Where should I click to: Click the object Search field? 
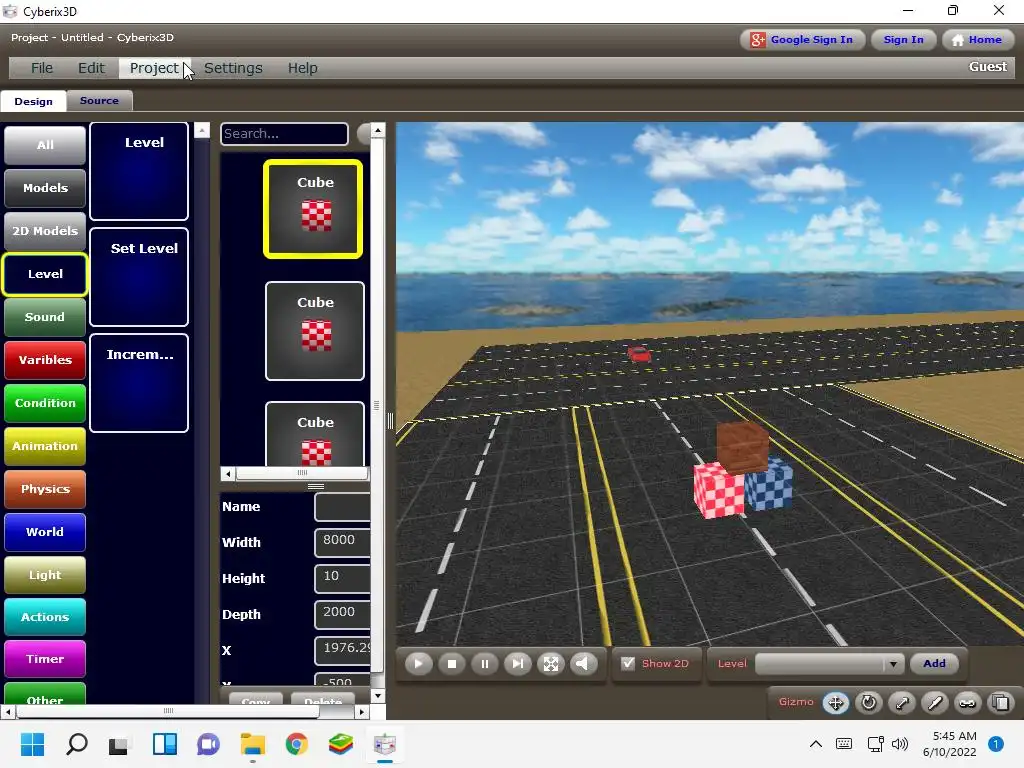(284, 134)
